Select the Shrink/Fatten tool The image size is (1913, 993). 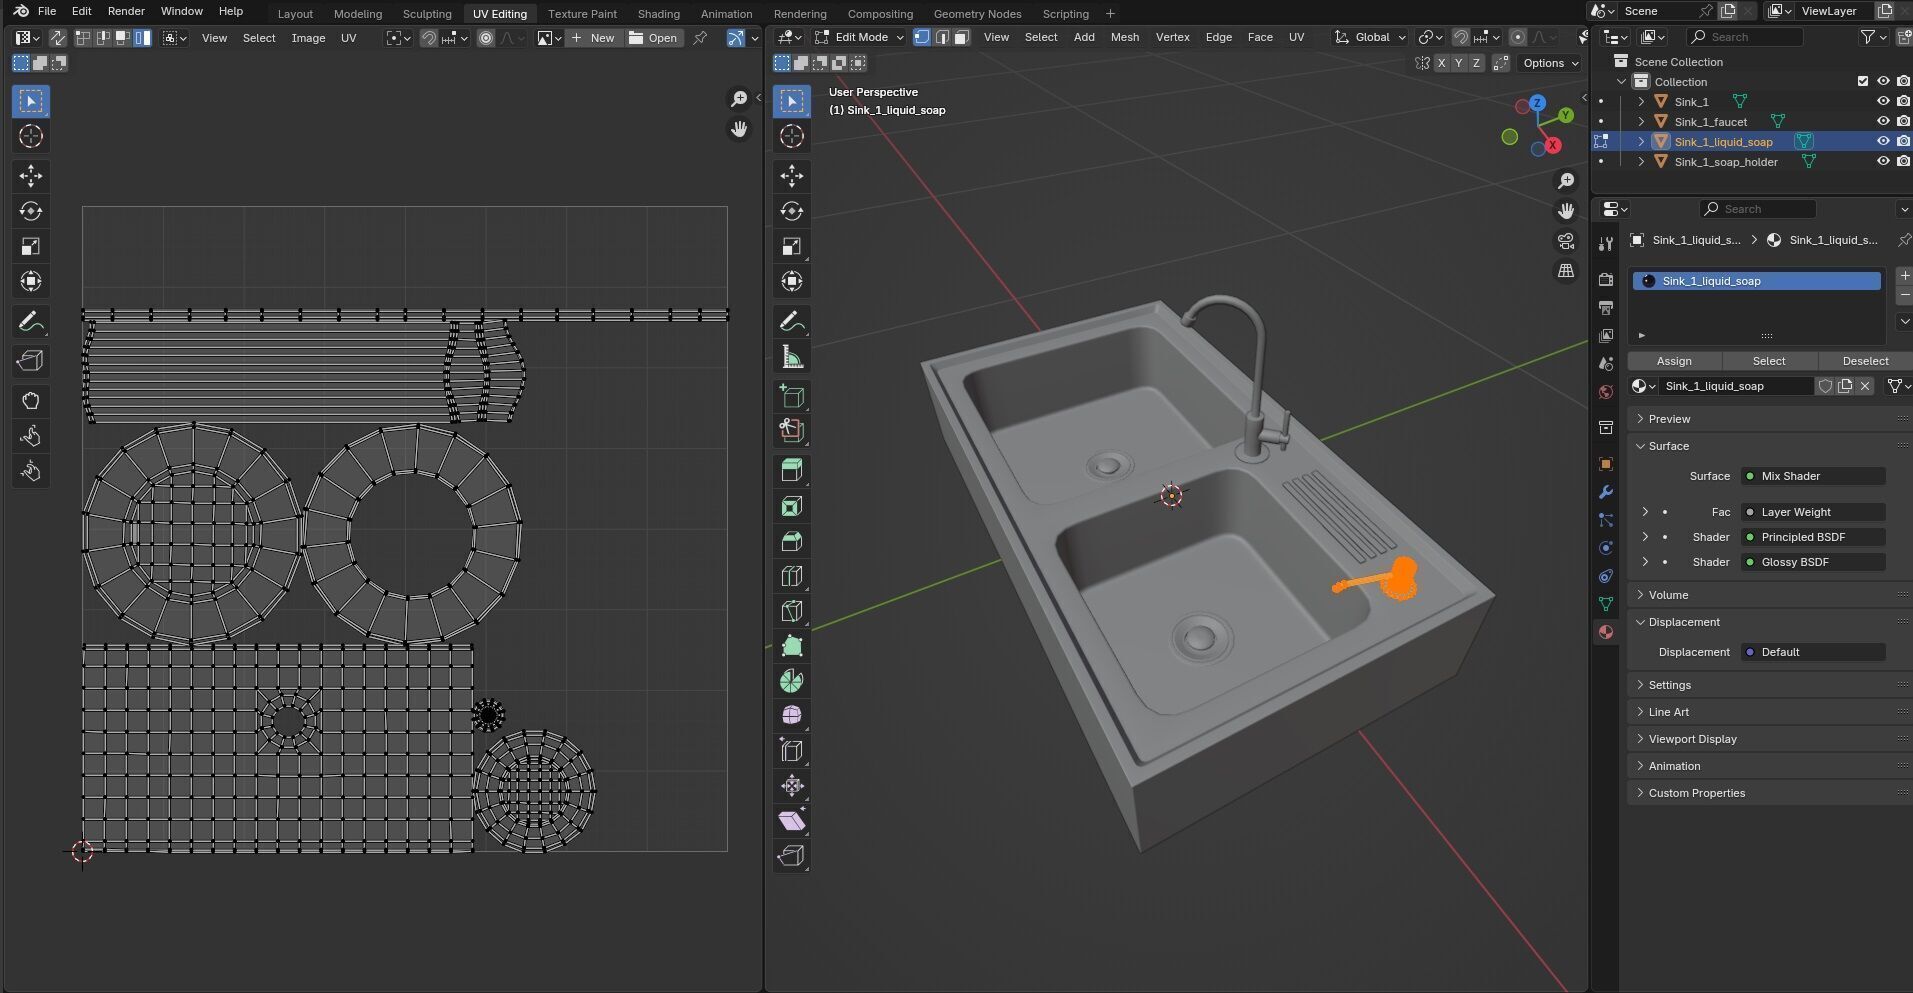tap(792, 786)
